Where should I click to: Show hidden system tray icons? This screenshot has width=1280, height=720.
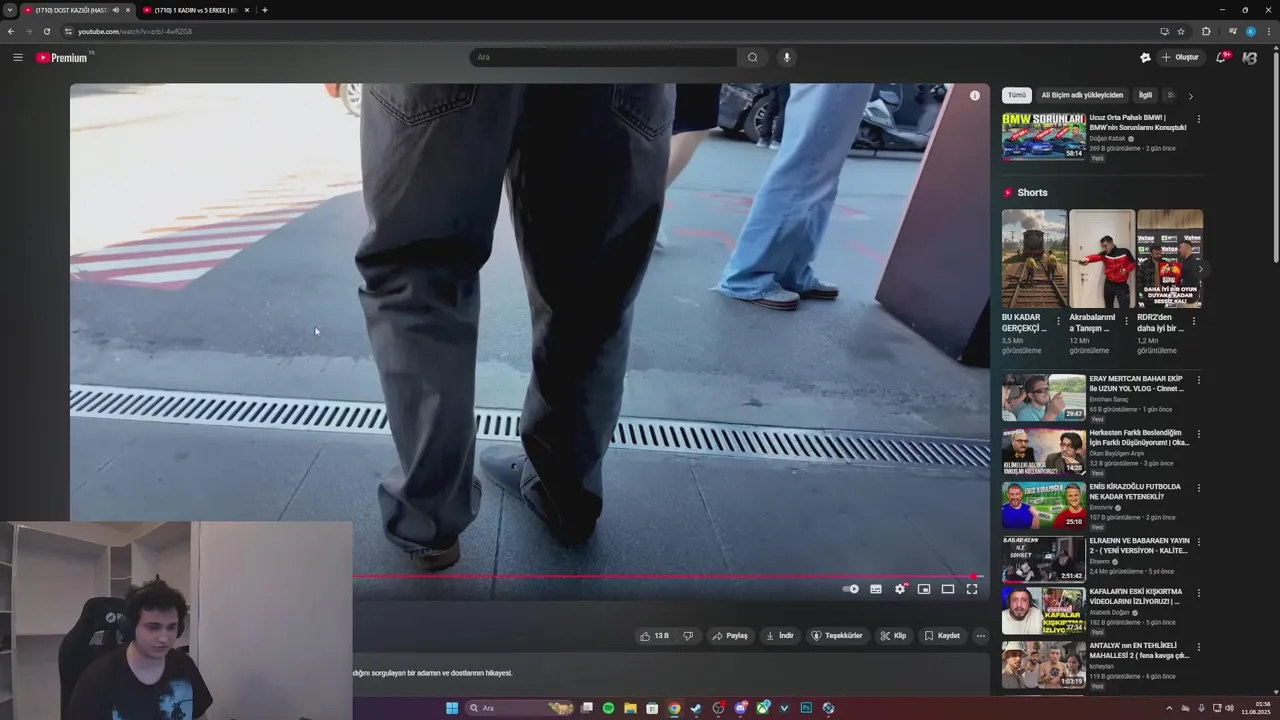click(x=1169, y=708)
